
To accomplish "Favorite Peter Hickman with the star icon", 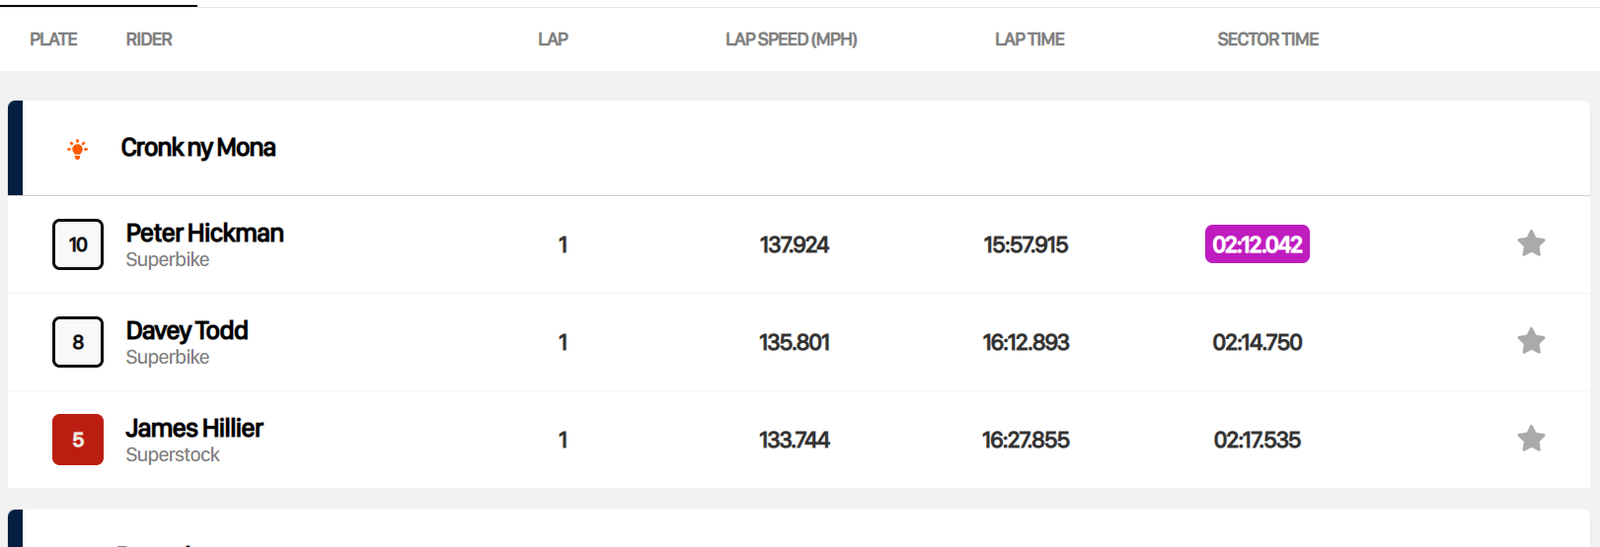I will click(1531, 244).
